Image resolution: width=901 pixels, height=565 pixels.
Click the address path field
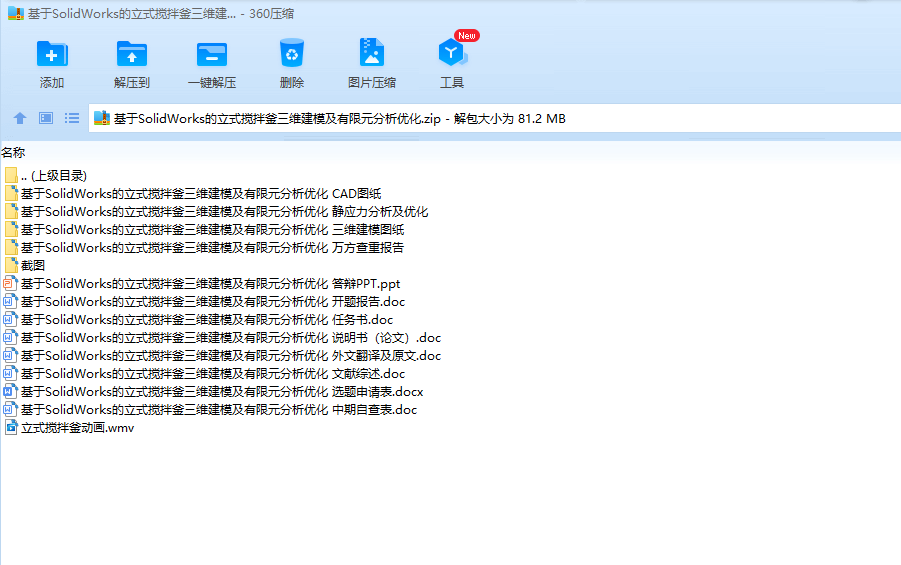[x=494, y=118]
